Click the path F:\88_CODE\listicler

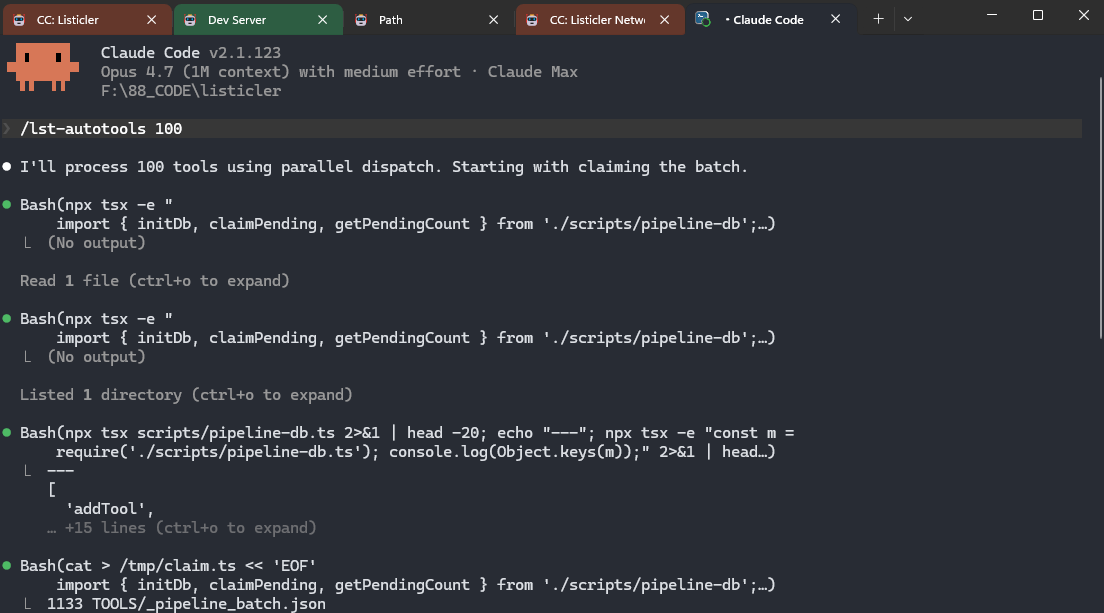click(191, 91)
